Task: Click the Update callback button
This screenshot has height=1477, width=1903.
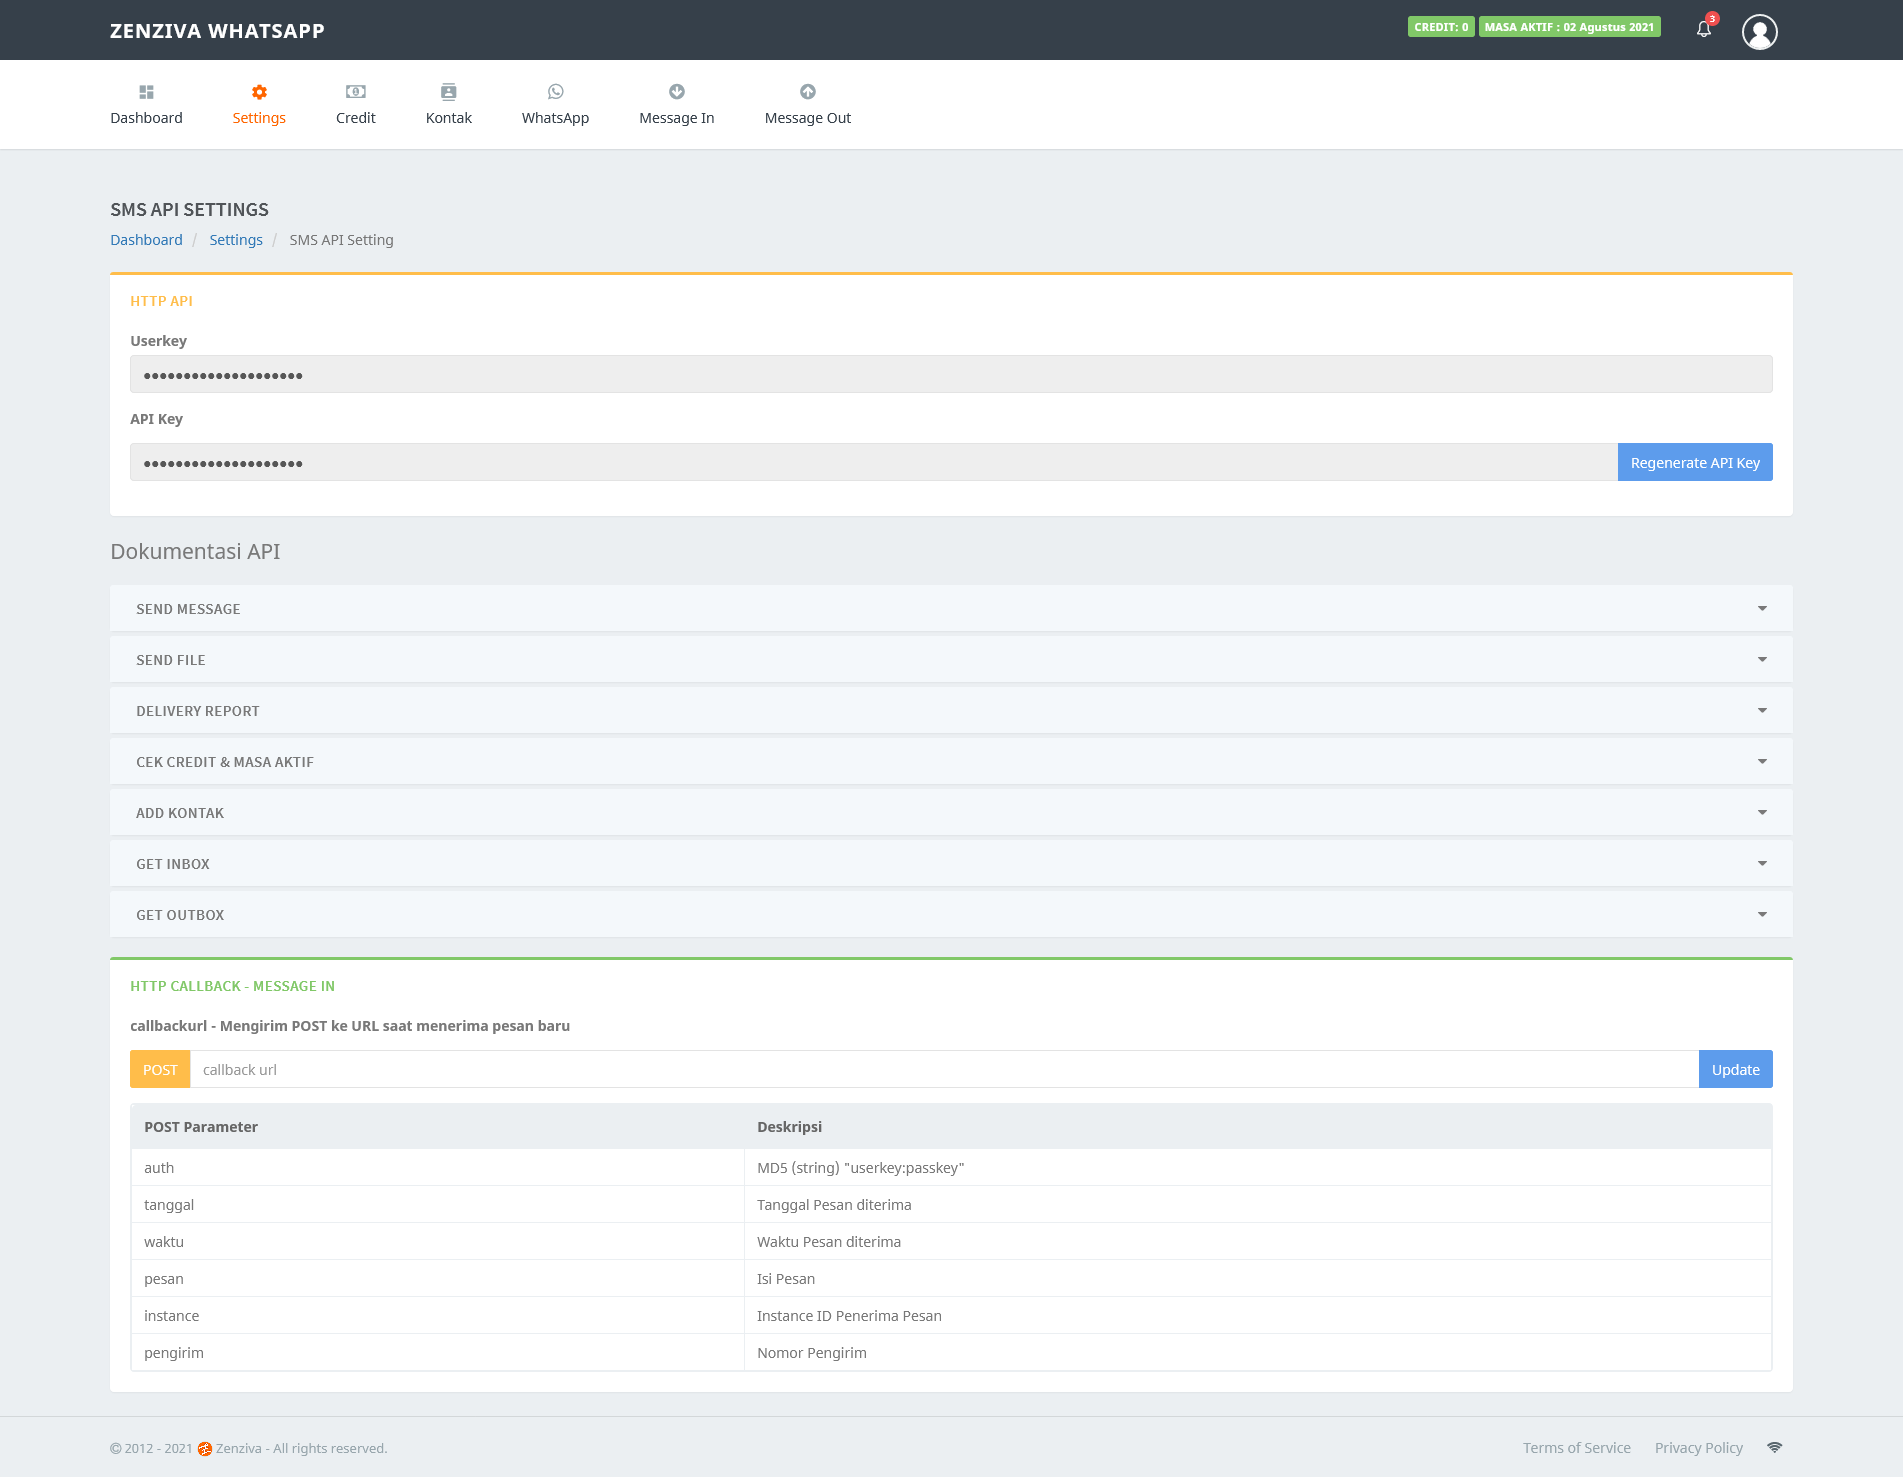Action: point(1736,1069)
